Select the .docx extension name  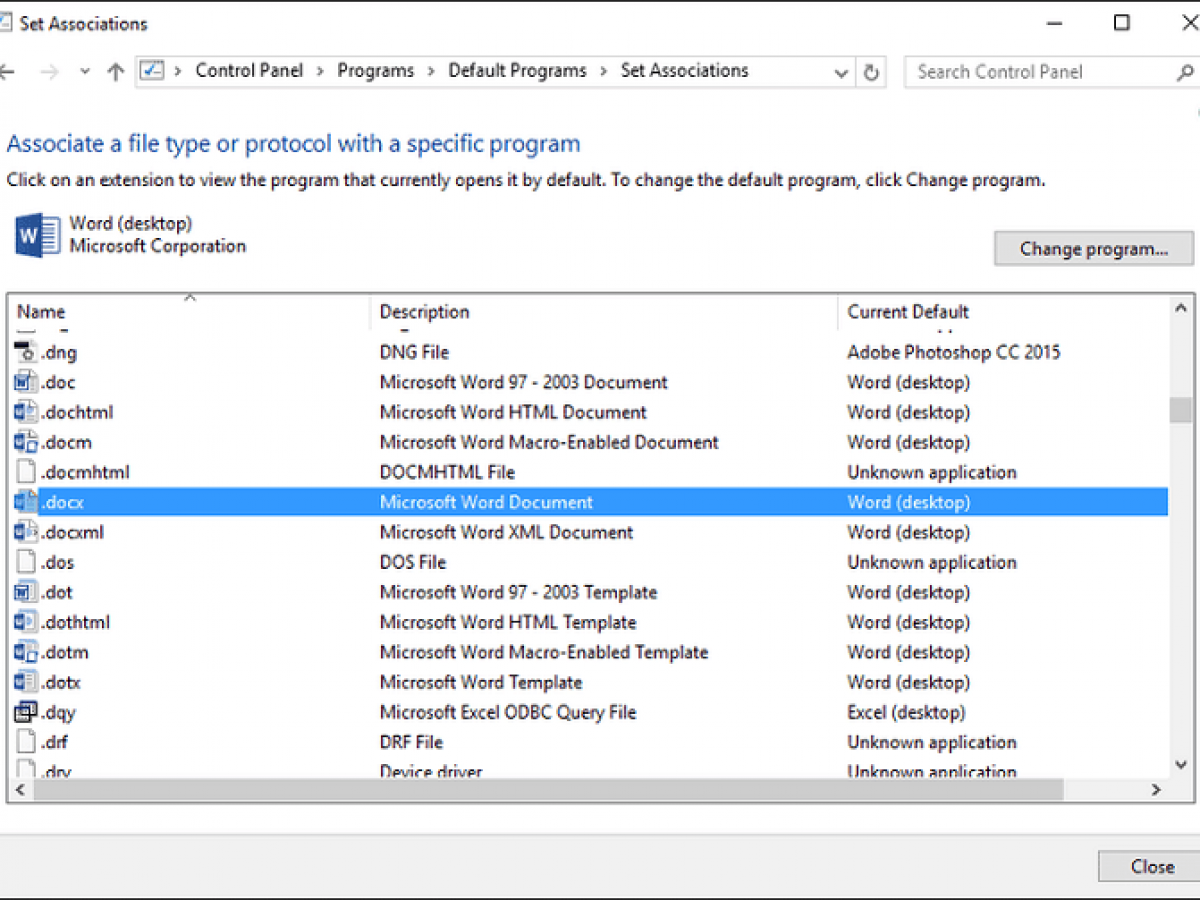62,502
